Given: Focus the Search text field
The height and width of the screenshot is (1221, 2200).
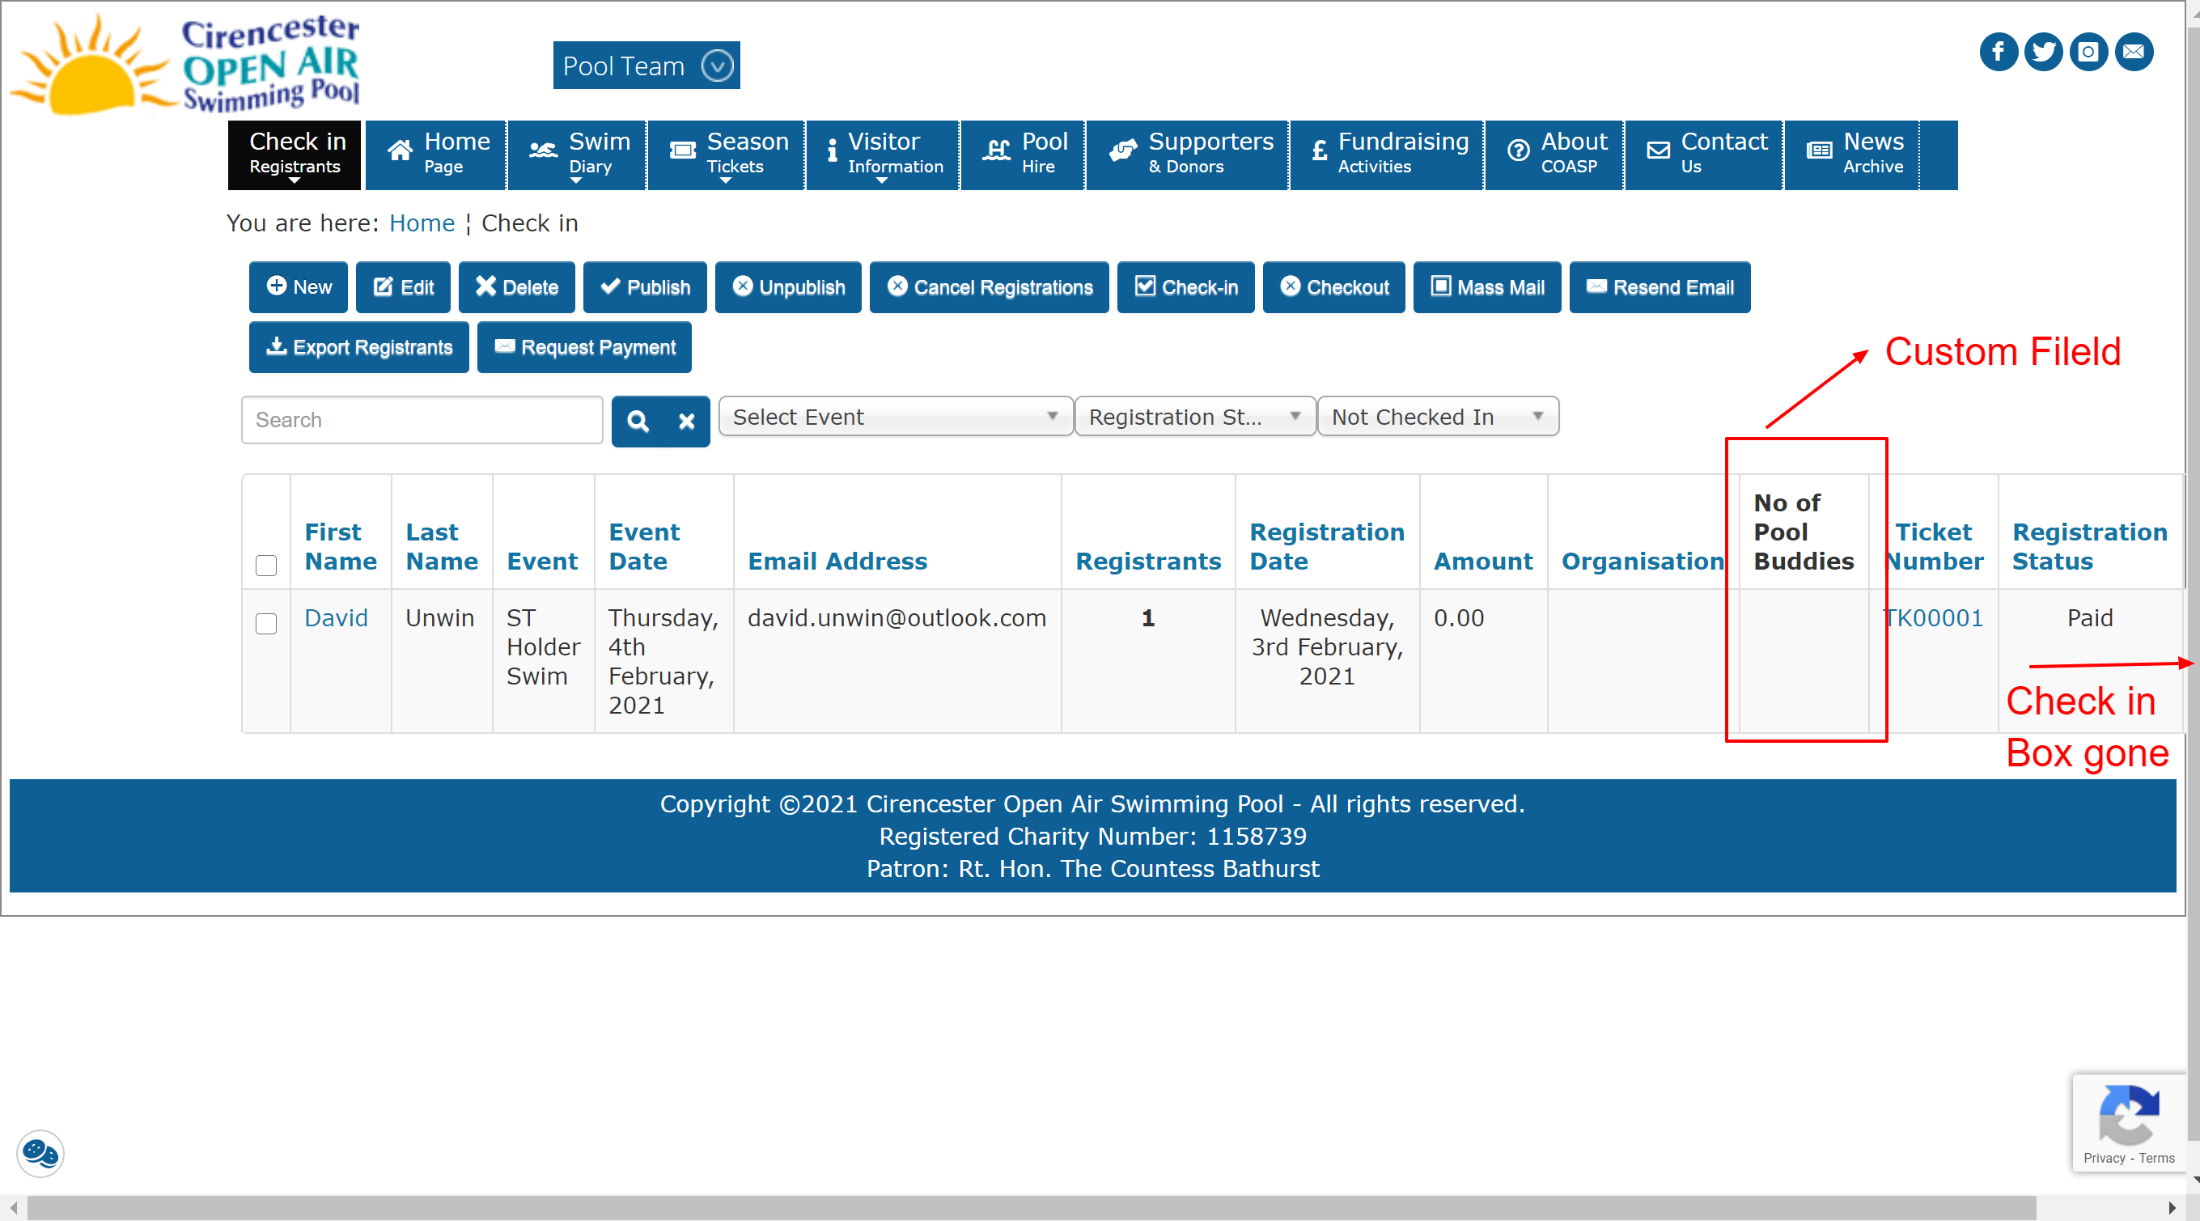Looking at the screenshot, I should coord(421,420).
